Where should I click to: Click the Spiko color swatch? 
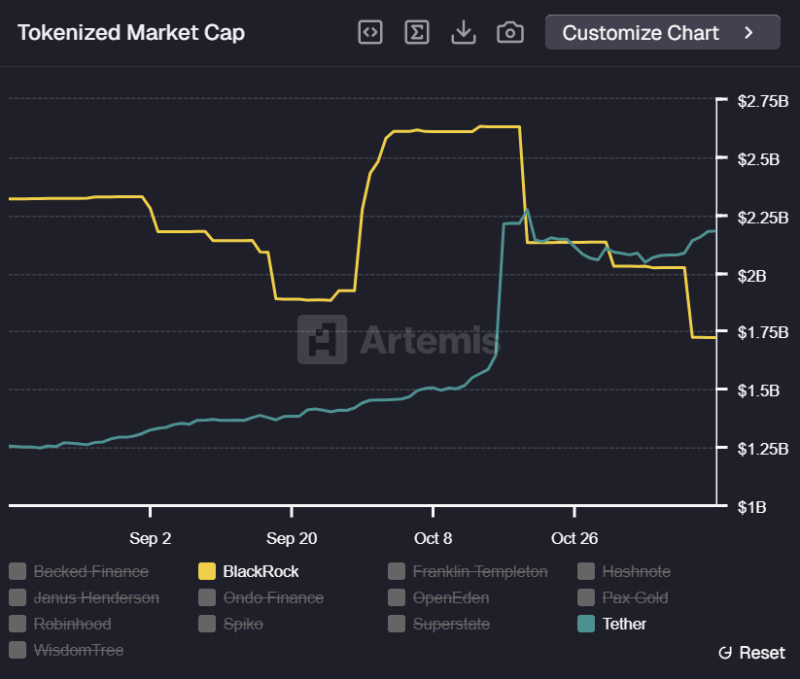[x=209, y=624]
